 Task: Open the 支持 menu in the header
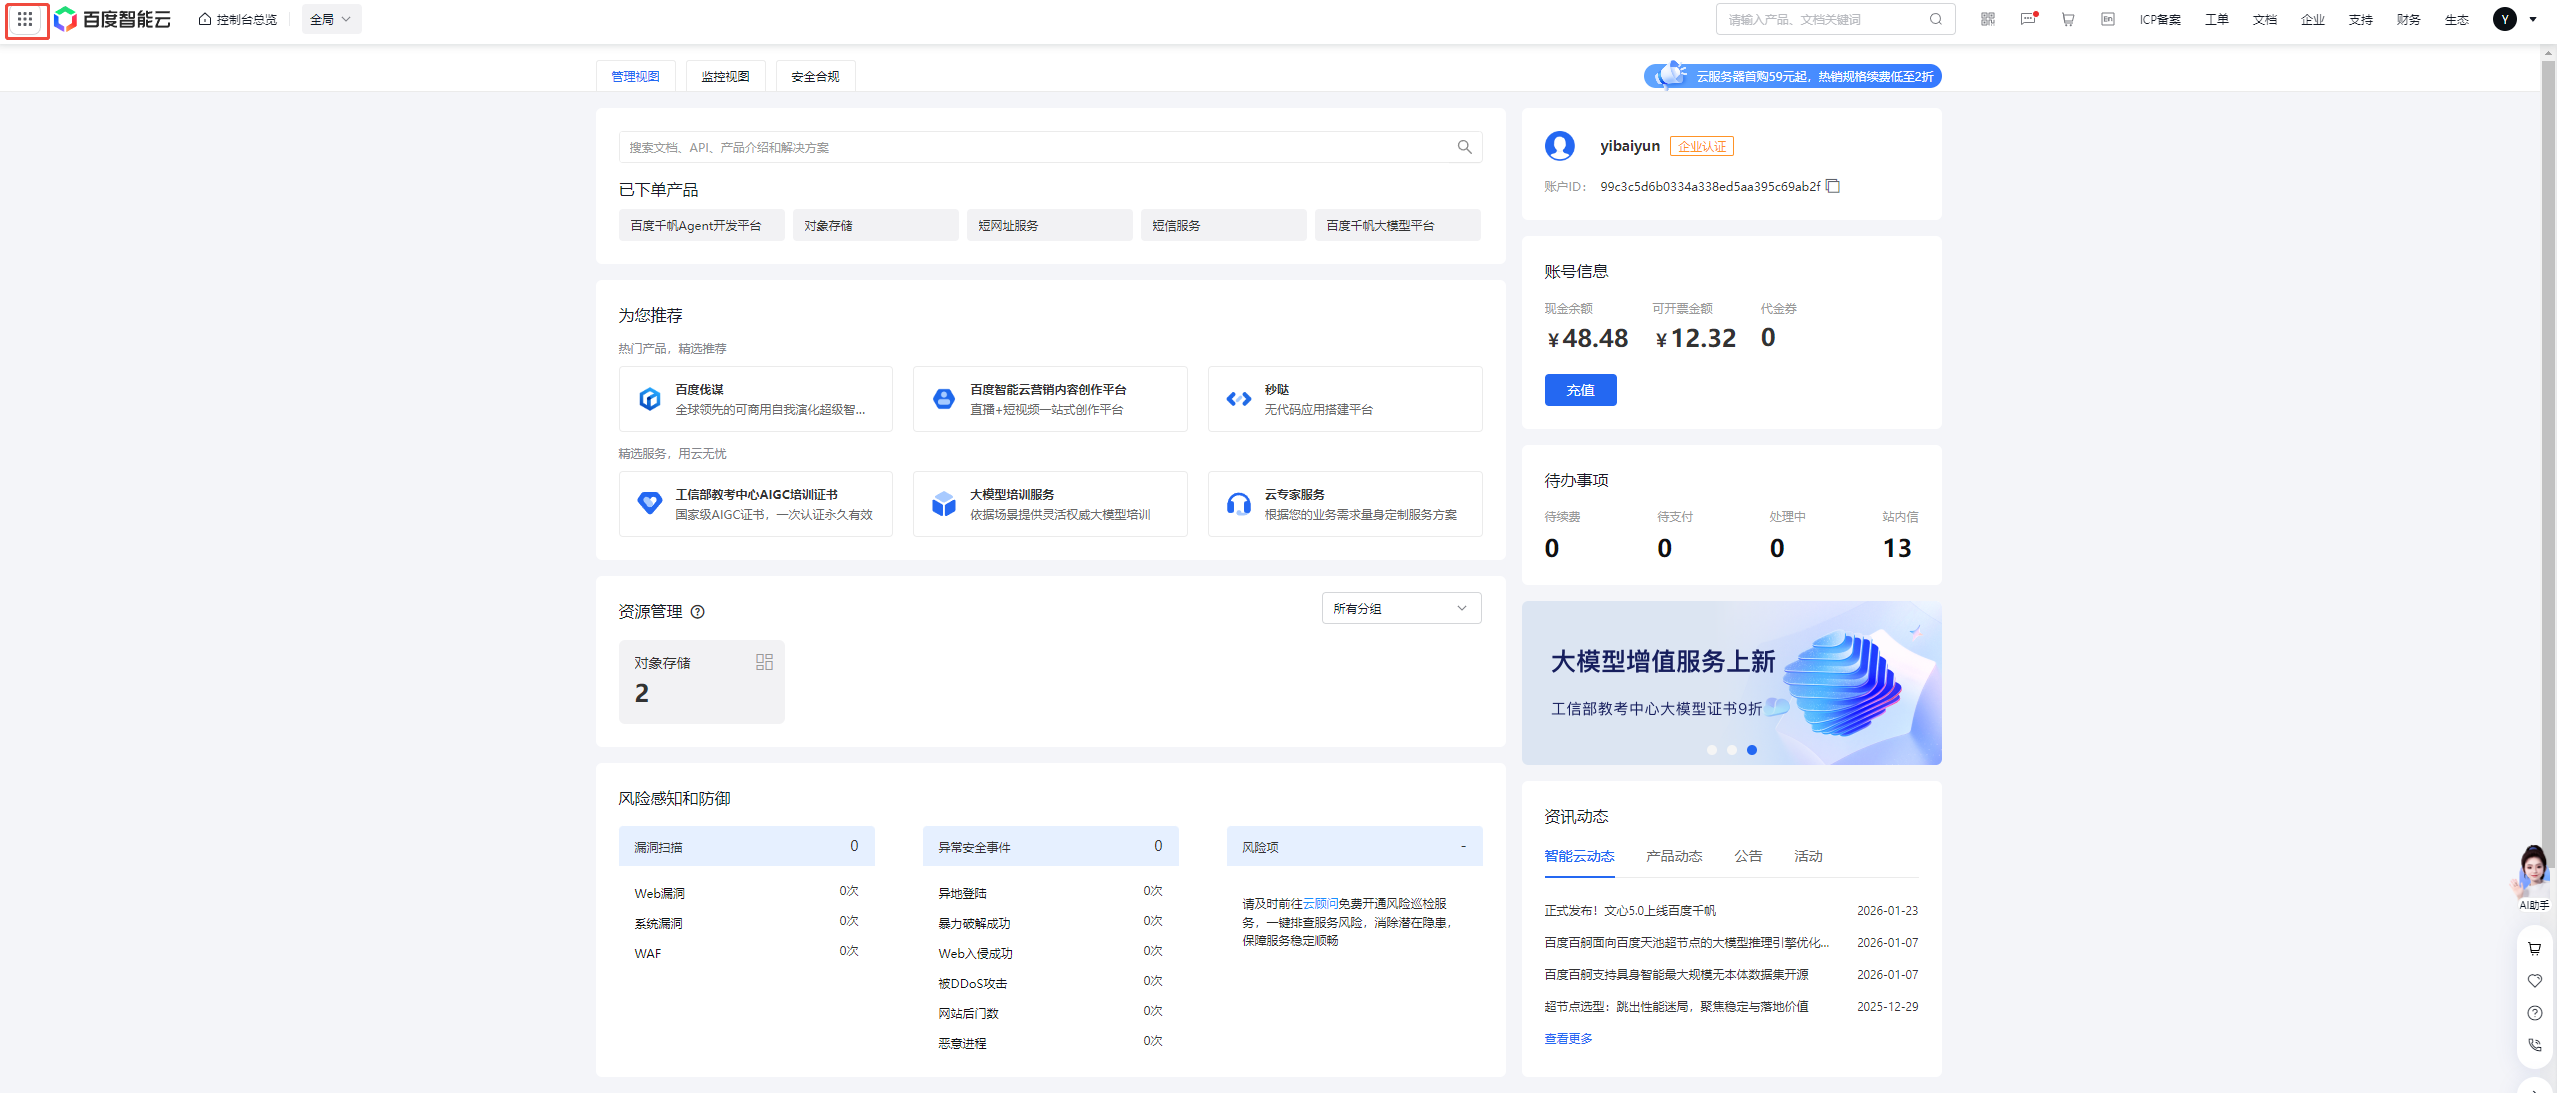2361,20
